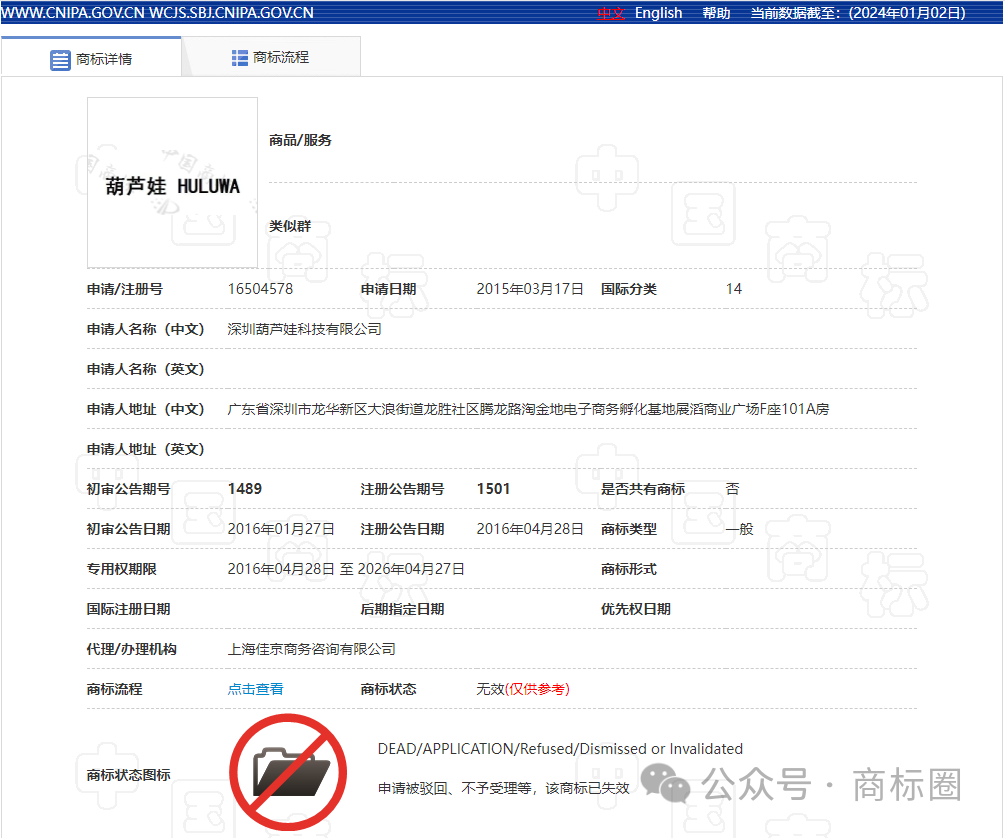Click applicant name 深圳葫芦娃科技有限公司

click(305, 329)
